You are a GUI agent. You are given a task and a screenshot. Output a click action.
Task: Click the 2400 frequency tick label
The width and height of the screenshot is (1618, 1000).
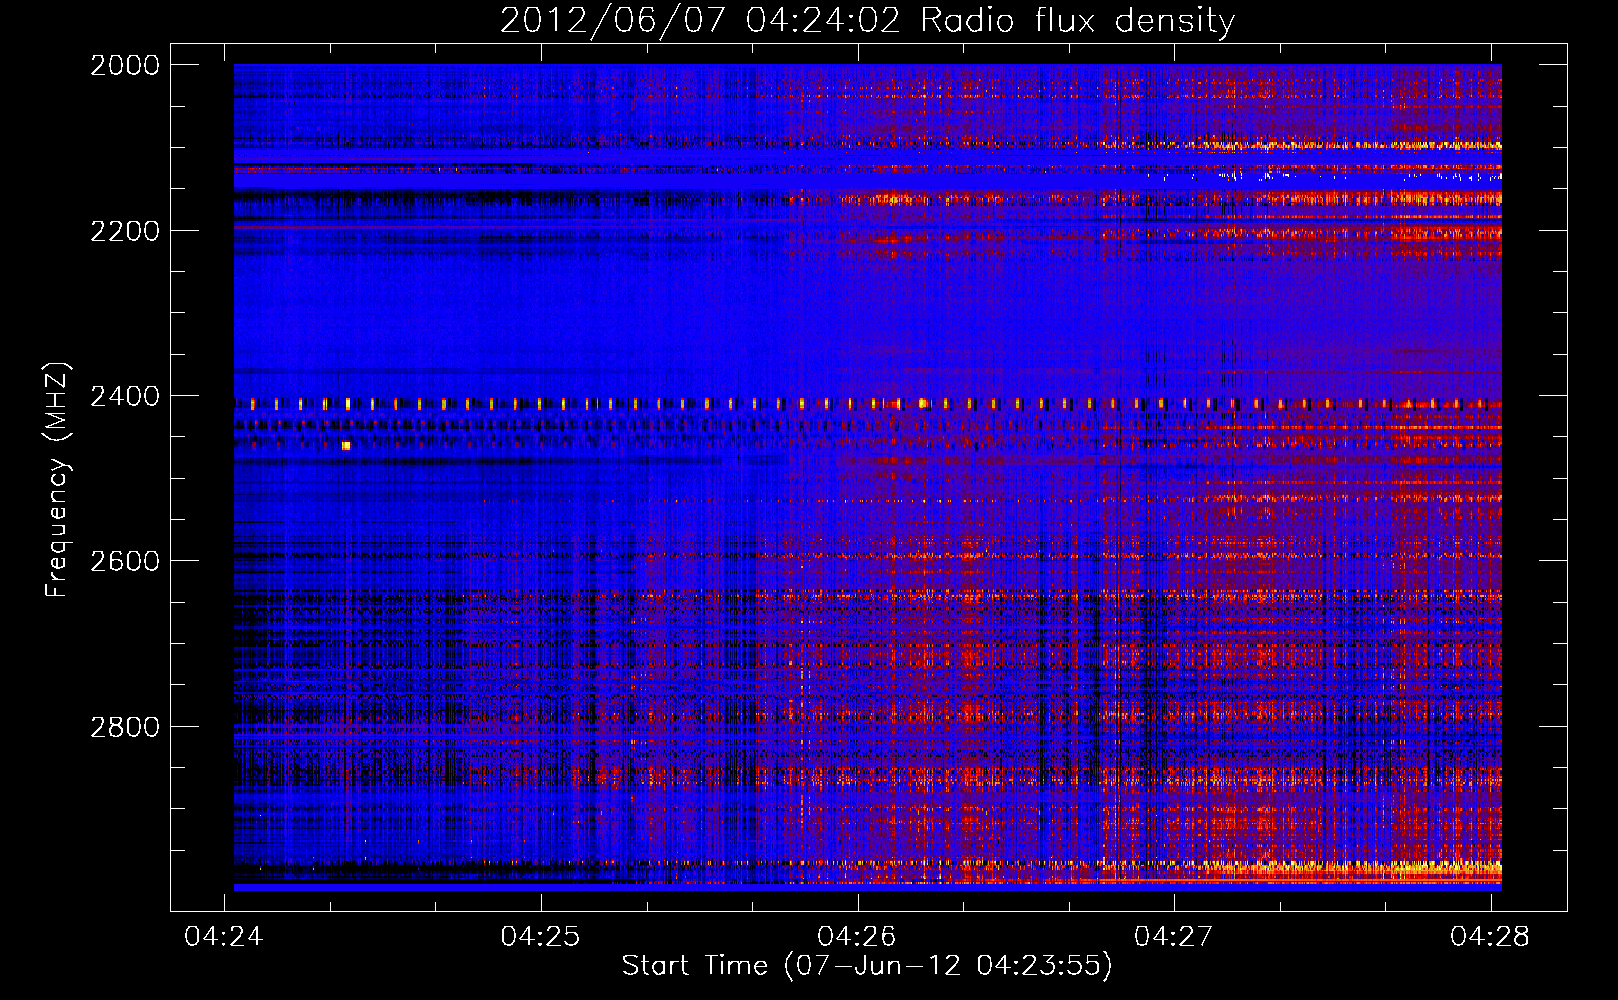(x=125, y=396)
